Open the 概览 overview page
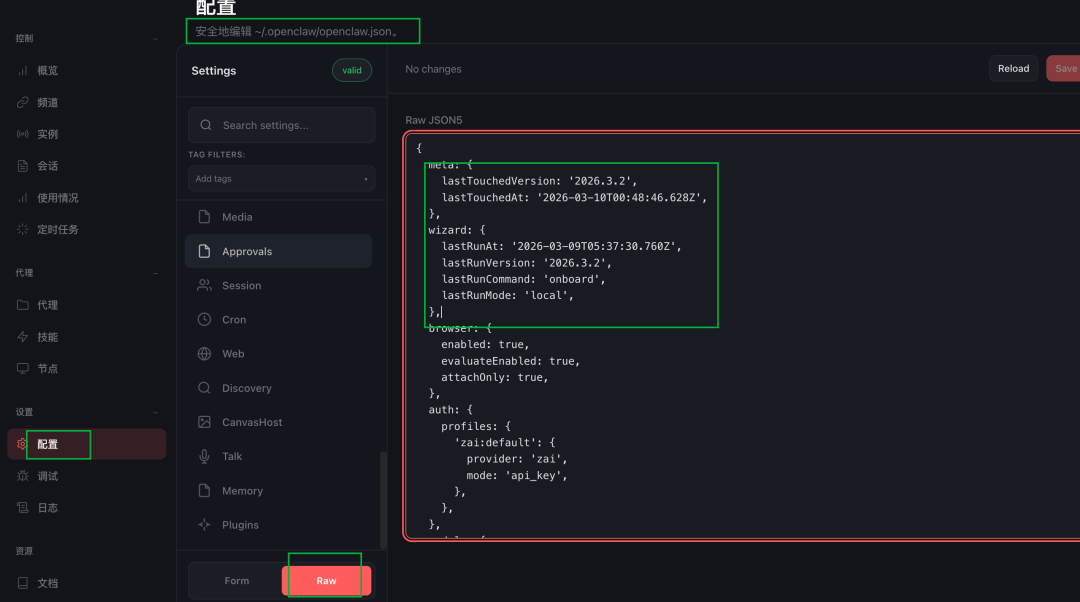The width and height of the screenshot is (1080, 602). click(86, 71)
